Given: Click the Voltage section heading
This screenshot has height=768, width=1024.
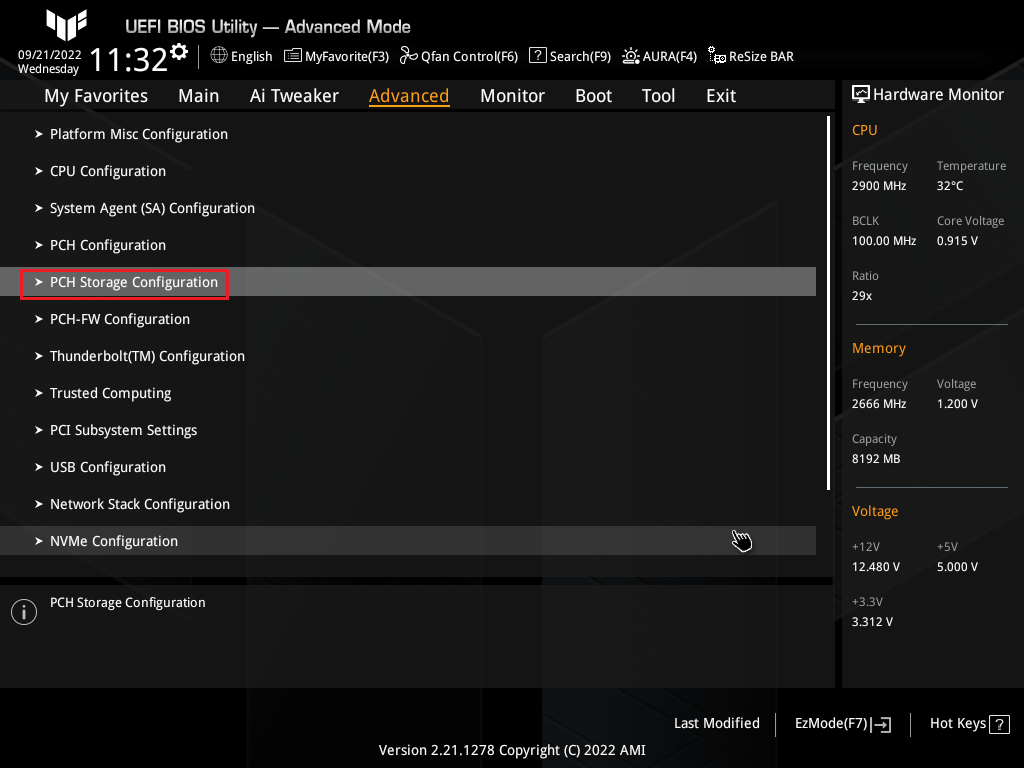Looking at the screenshot, I should point(874,511).
